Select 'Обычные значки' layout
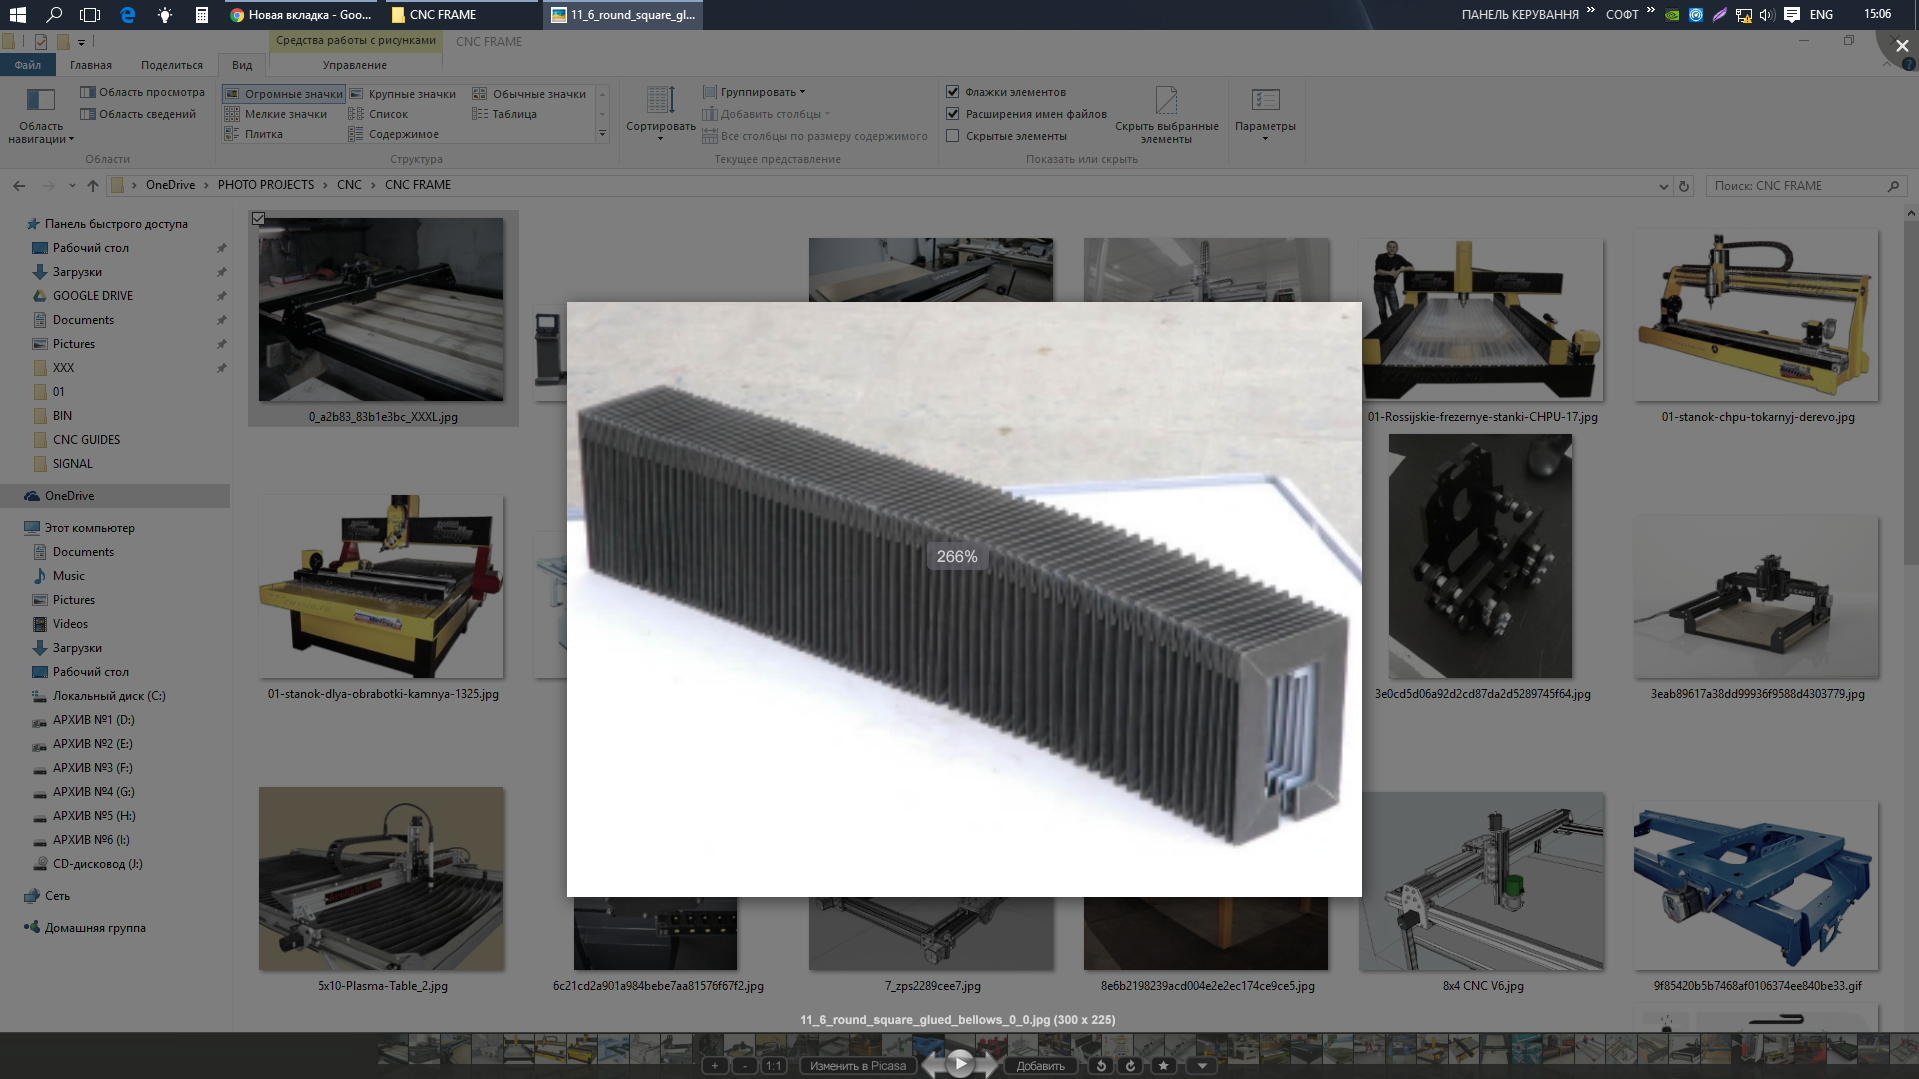1919x1079 pixels. pyautogui.click(x=529, y=94)
